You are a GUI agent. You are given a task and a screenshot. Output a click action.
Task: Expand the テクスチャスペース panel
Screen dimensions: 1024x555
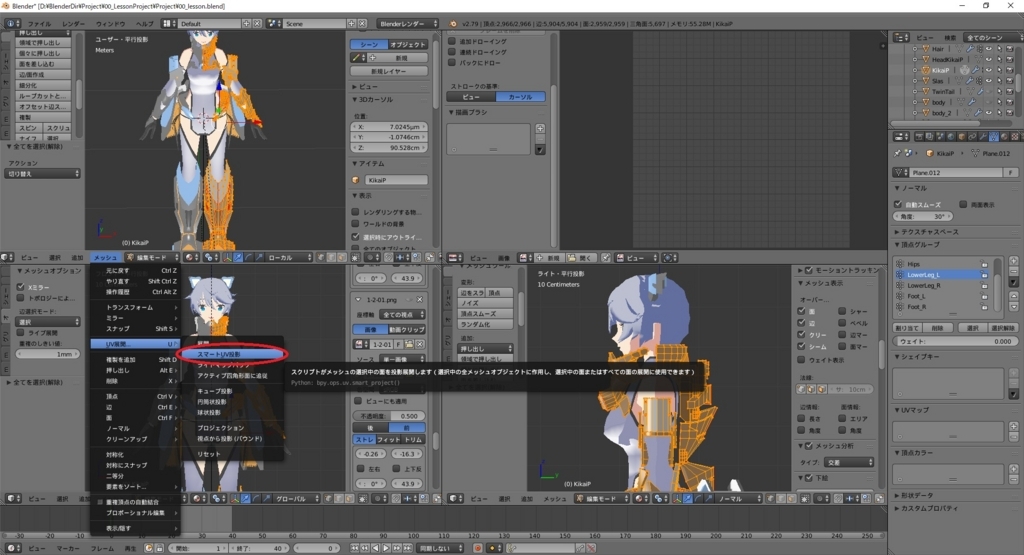point(925,232)
